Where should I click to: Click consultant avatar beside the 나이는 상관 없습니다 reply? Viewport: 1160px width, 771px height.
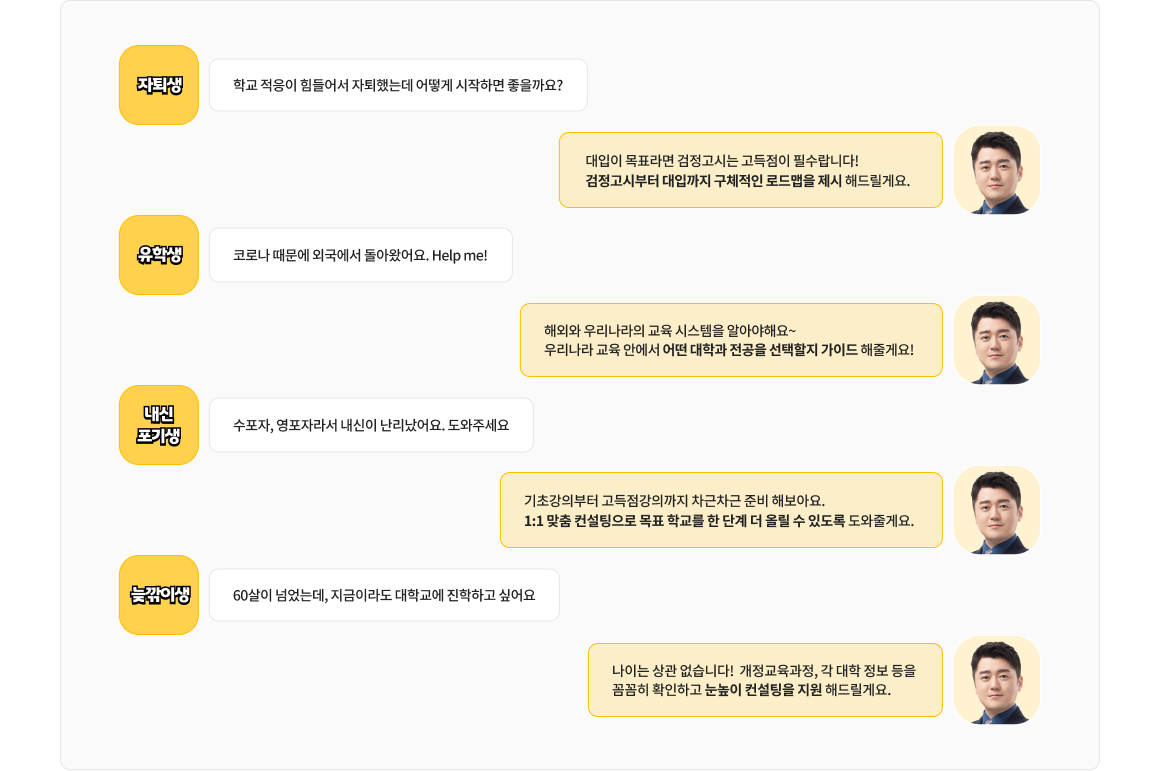pos(996,680)
